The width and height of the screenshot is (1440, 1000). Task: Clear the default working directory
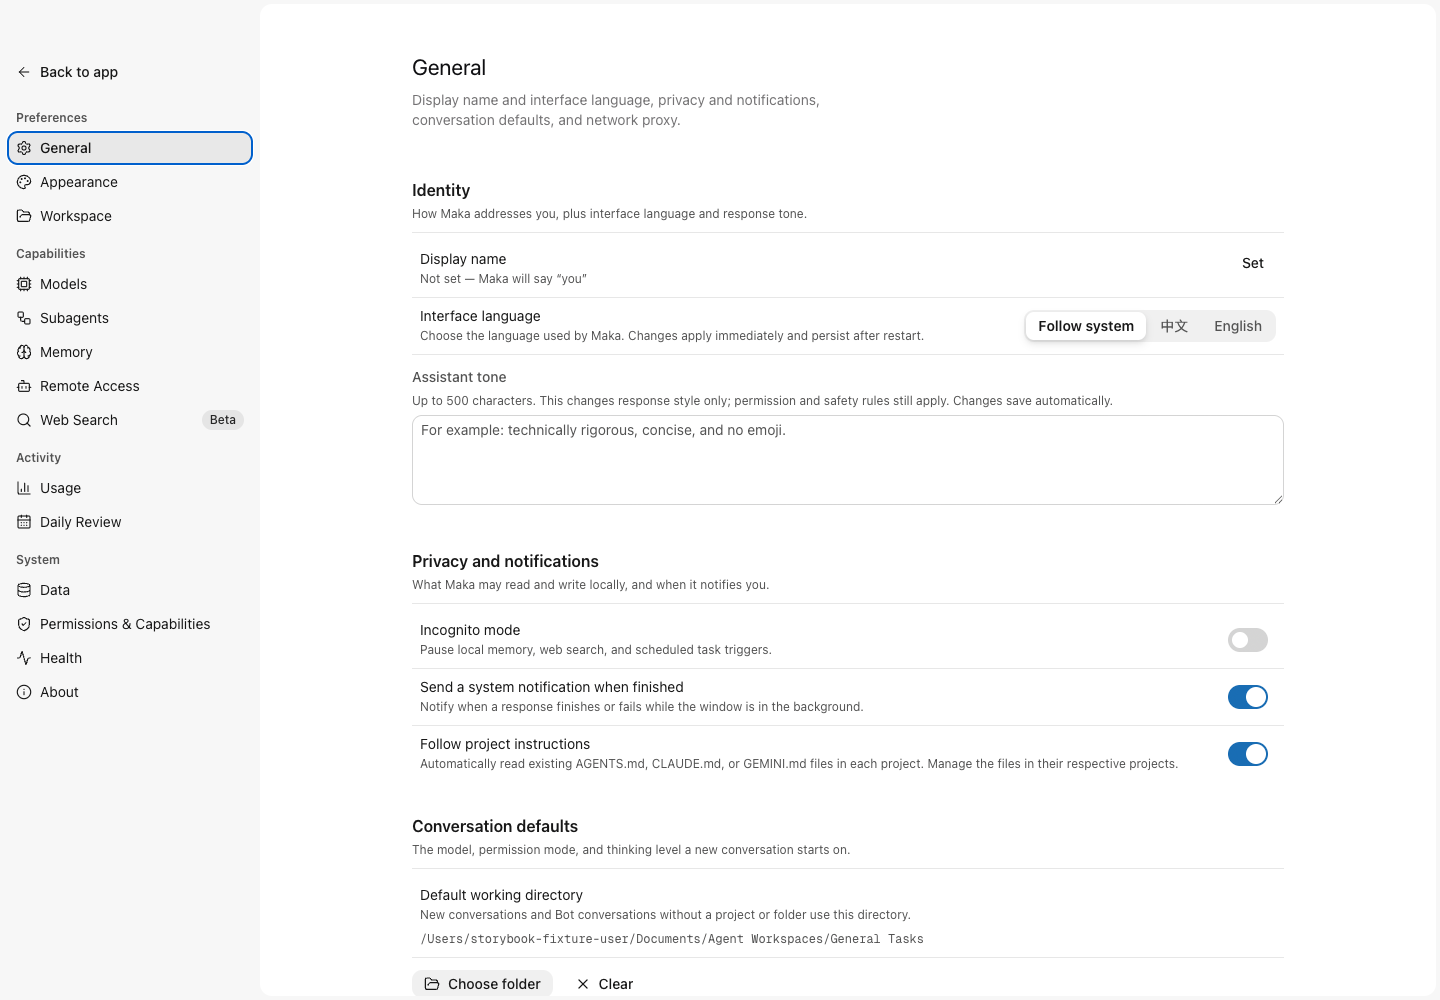[605, 984]
